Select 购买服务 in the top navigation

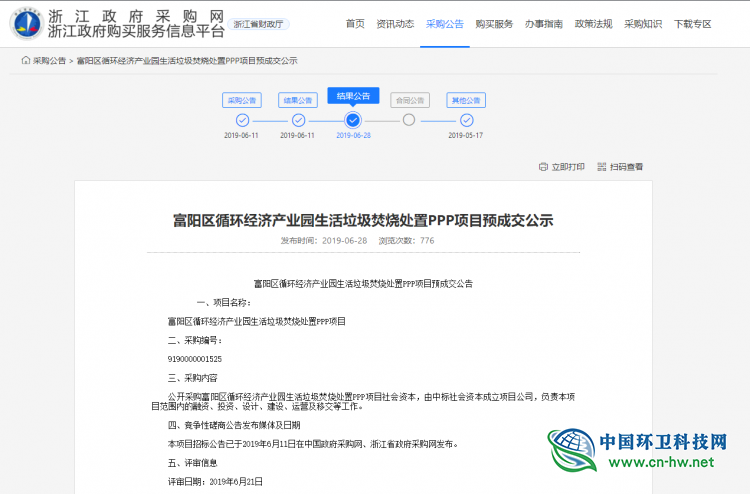494,23
